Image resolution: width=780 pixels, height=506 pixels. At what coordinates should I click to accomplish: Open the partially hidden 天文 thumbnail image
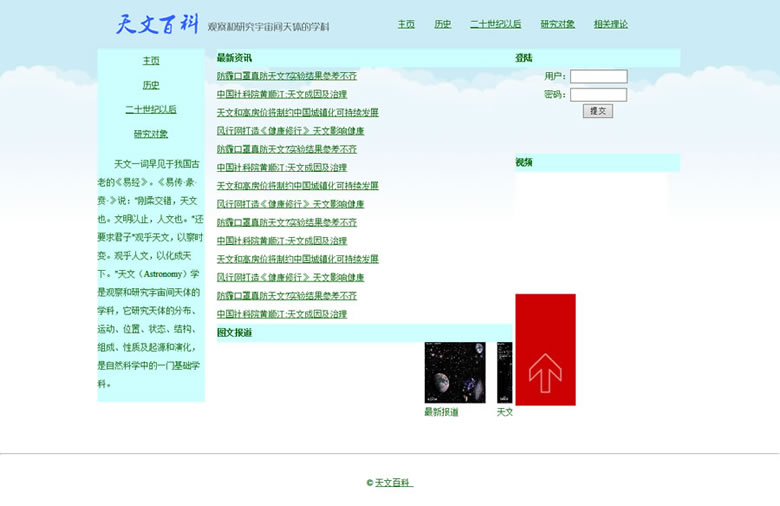[x=504, y=372]
